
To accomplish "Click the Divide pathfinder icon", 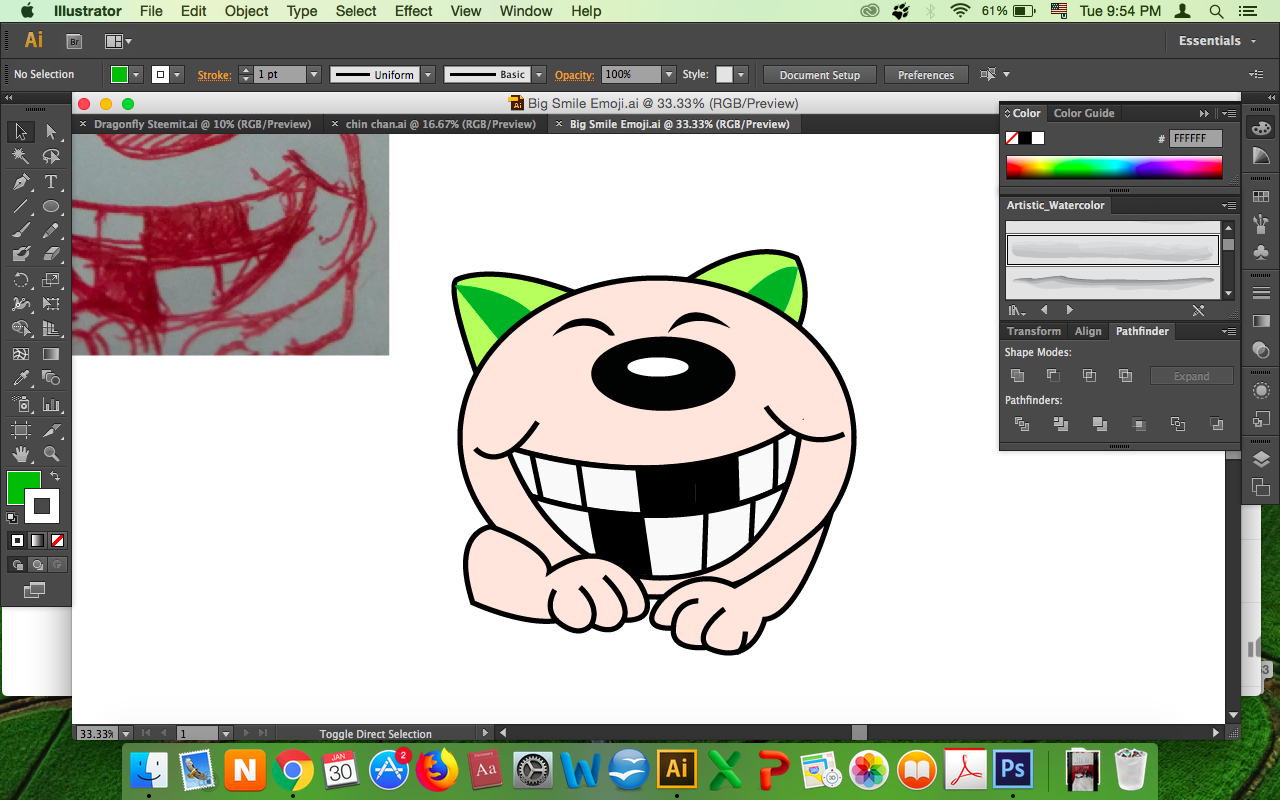I will [1022, 424].
